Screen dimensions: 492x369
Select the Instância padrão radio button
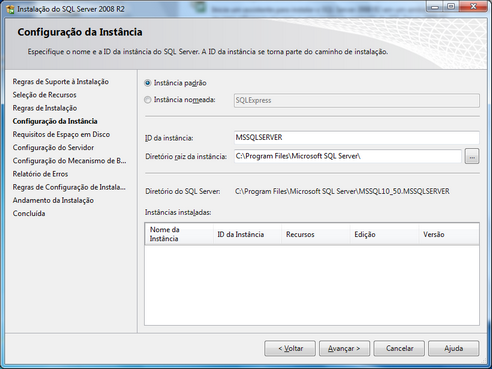tap(148, 83)
